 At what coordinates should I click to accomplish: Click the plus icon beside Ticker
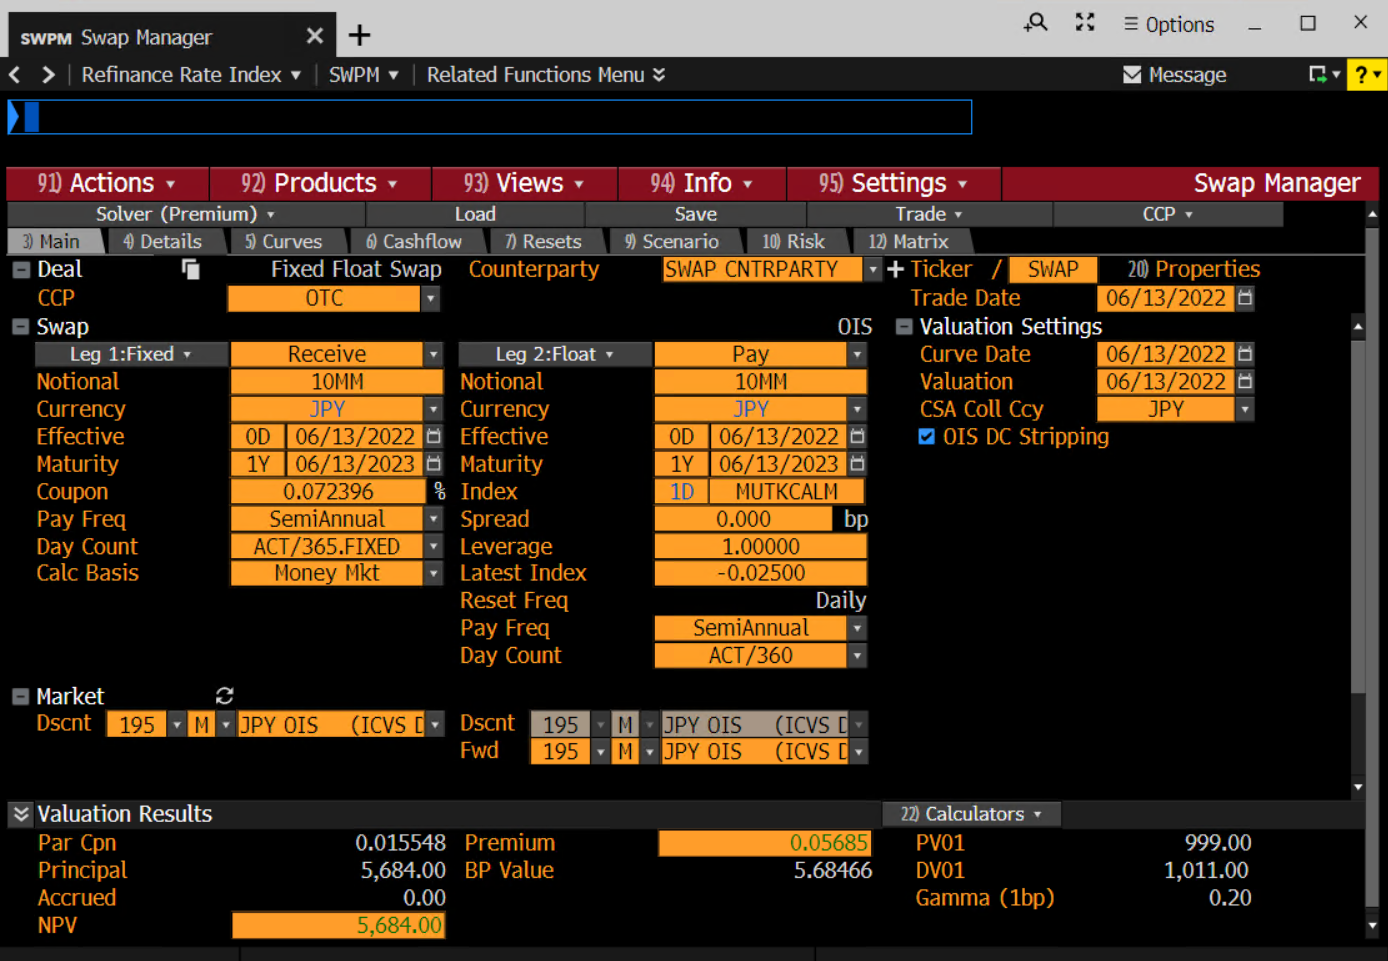pyautogui.click(x=895, y=269)
